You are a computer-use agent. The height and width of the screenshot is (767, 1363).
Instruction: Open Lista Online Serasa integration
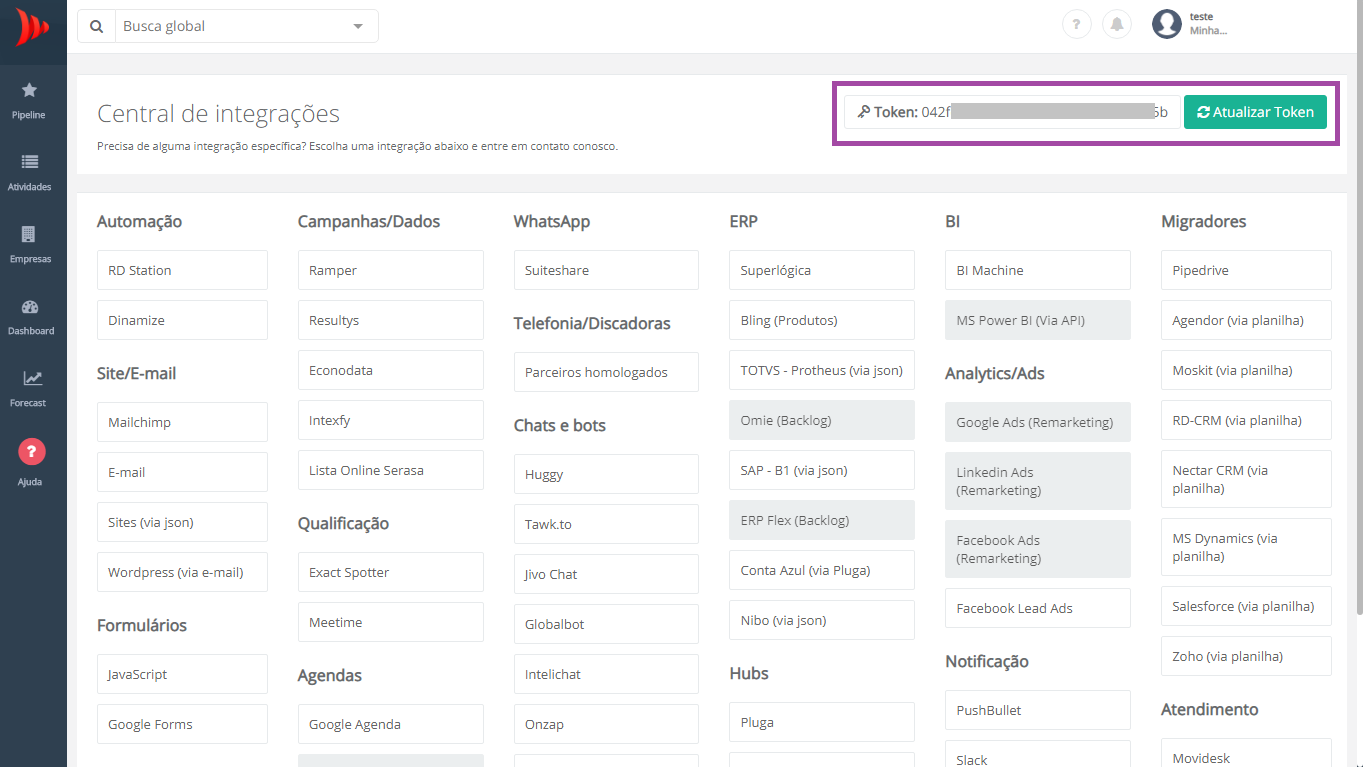(391, 470)
